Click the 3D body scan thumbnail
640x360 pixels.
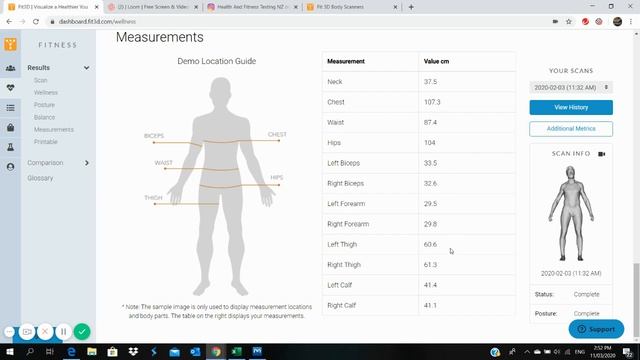(x=571, y=213)
